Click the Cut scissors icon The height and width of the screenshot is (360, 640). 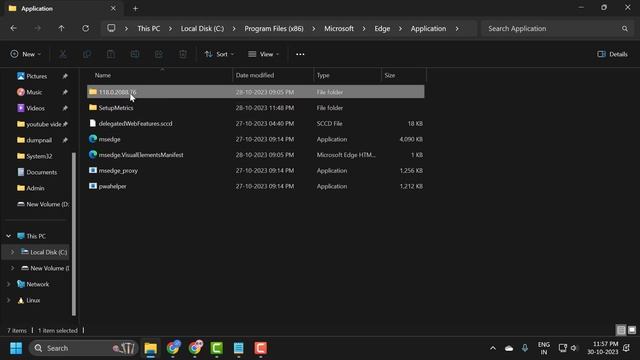click(63, 54)
